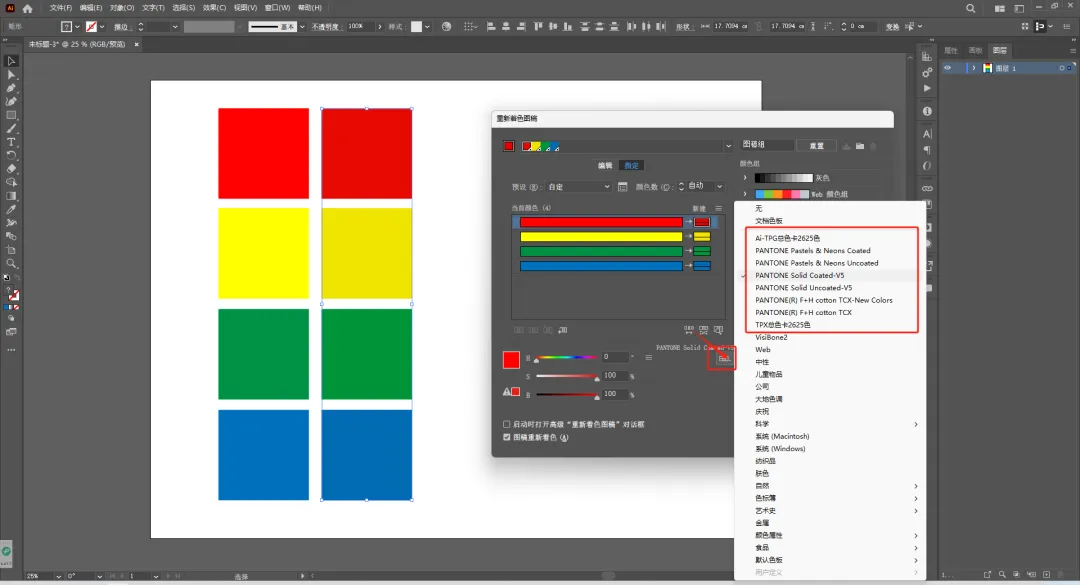Click the out-of-gamut warning icon

point(507,391)
